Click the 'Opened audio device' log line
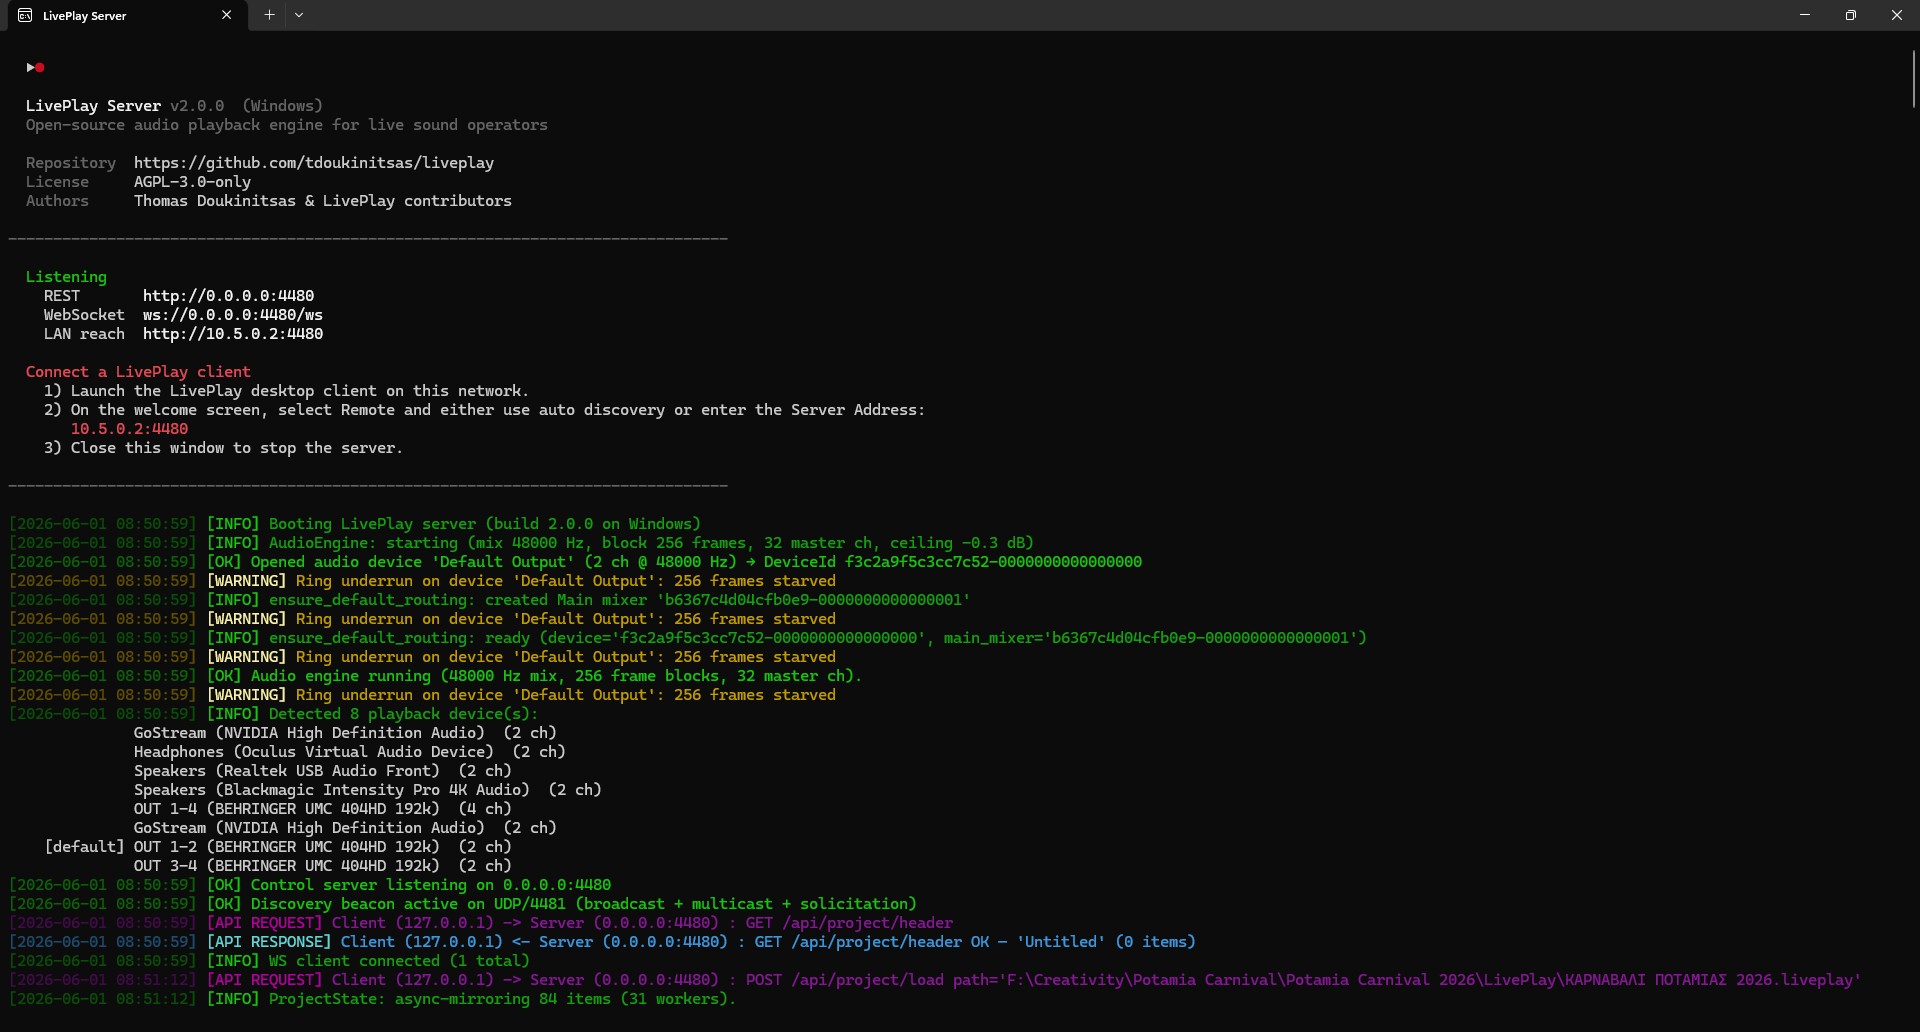This screenshot has width=1920, height=1032. (x=575, y=561)
